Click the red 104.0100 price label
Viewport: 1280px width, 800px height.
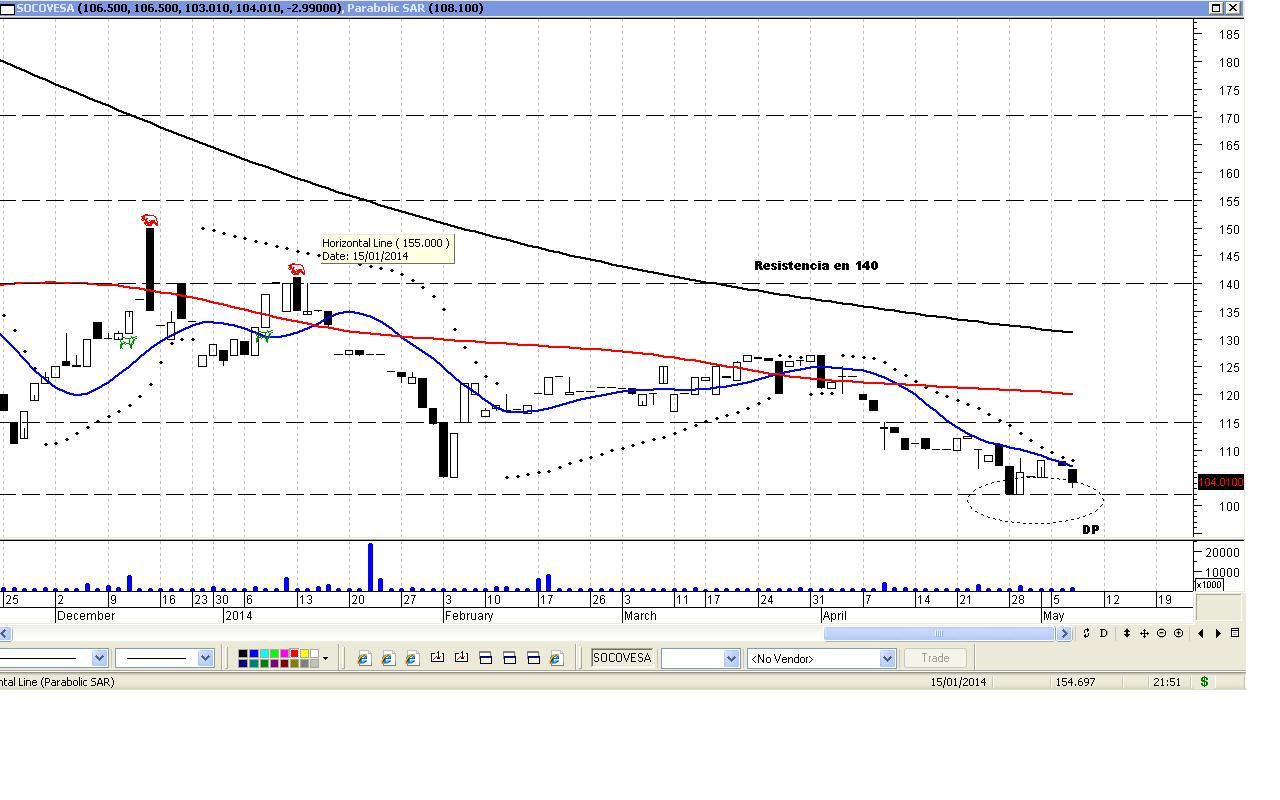pyautogui.click(x=1220, y=483)
